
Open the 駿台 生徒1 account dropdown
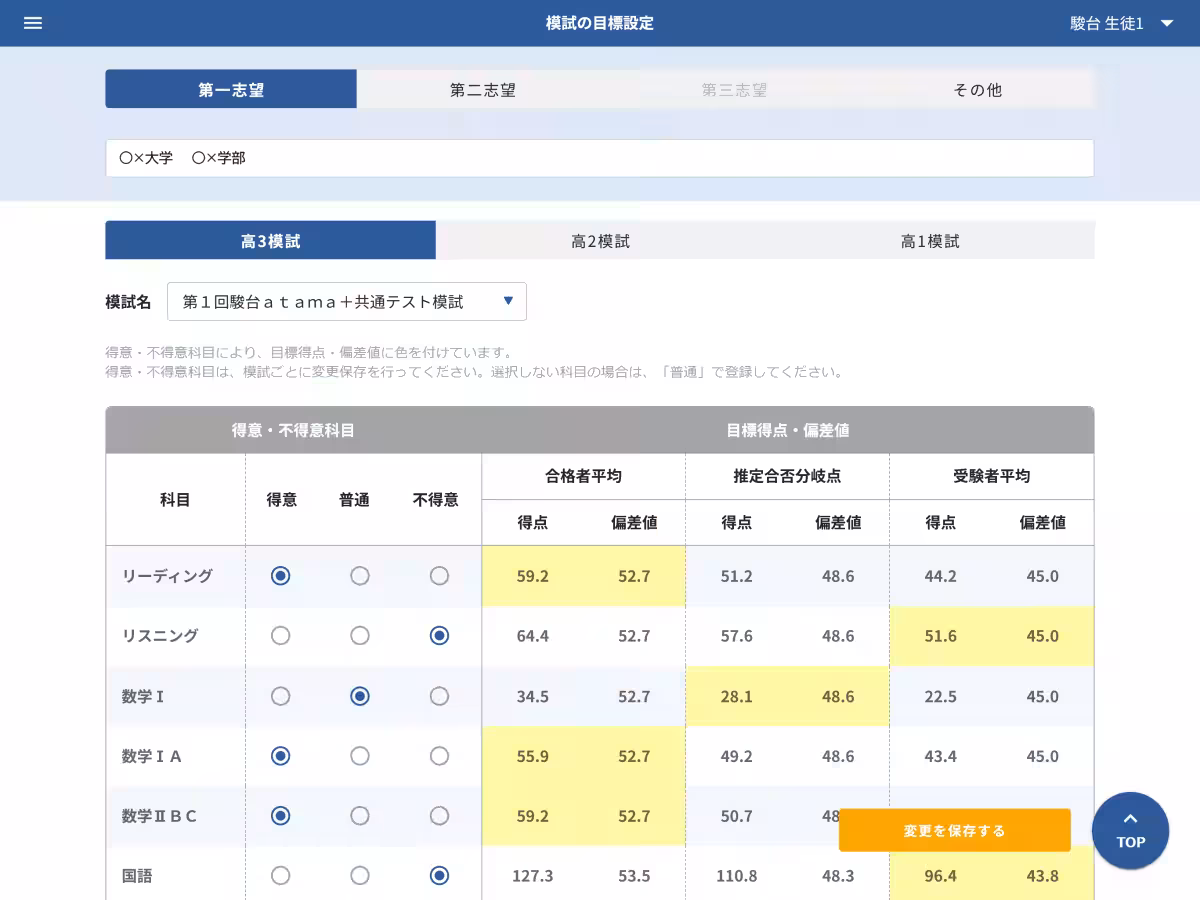coord(1120,22)
